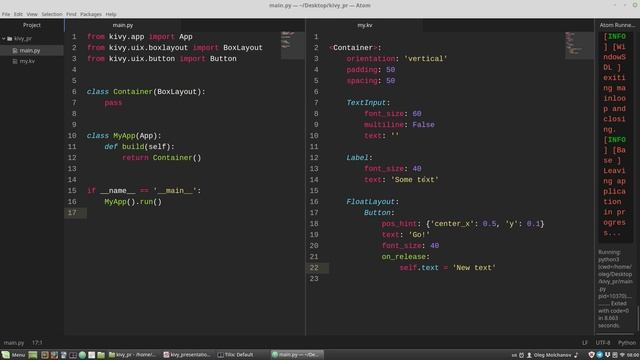Click "orientation: 'vertical'" in my.kv

coord(397,59)
